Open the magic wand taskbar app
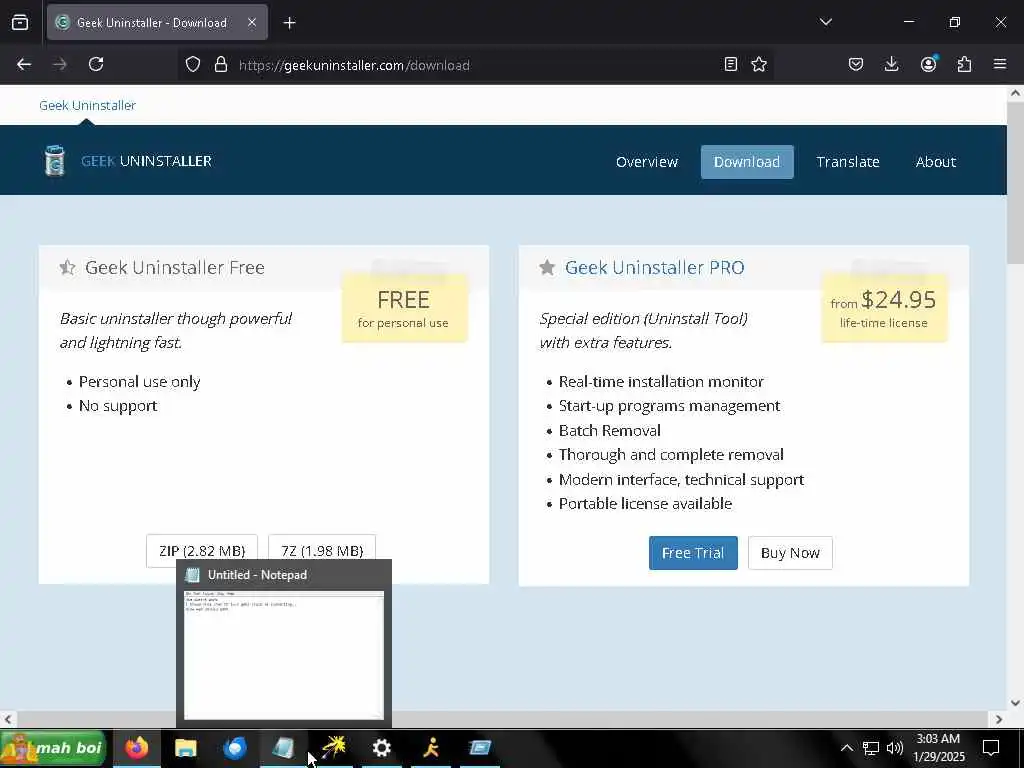This screenshot has width=1024, height=768. pos(333,748)
